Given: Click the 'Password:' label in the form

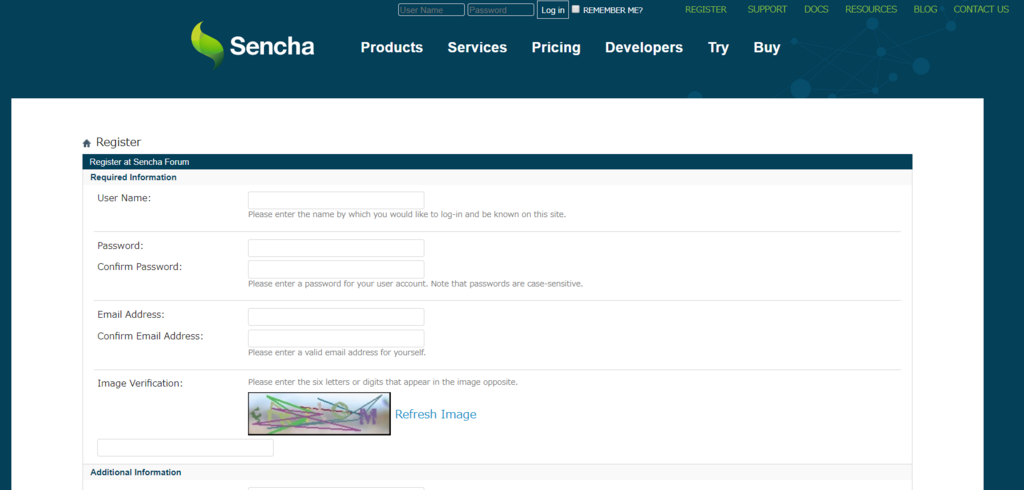Looking at the screenshot, I should [x=120, y=246].
